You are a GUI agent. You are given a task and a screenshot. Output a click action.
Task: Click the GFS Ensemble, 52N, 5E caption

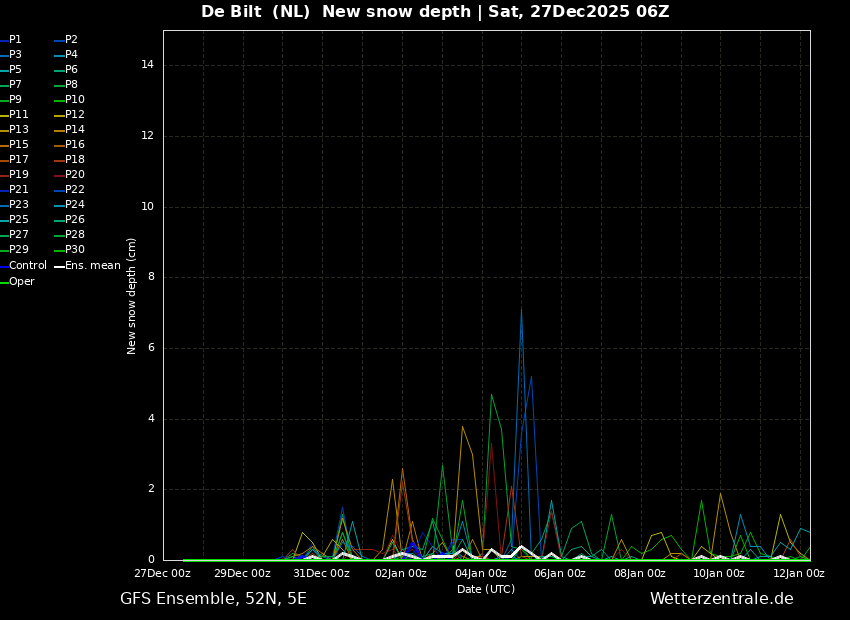point(213,599)
